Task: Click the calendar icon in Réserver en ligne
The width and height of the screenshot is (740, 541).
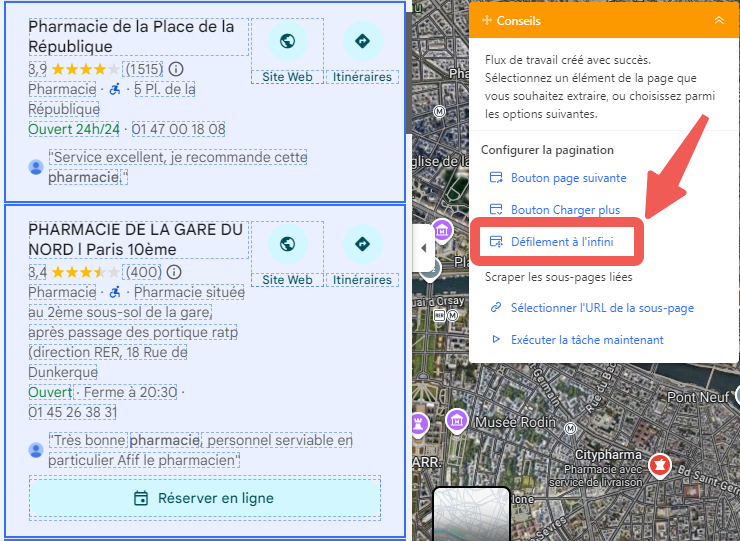Action: [x=141, y=498]
